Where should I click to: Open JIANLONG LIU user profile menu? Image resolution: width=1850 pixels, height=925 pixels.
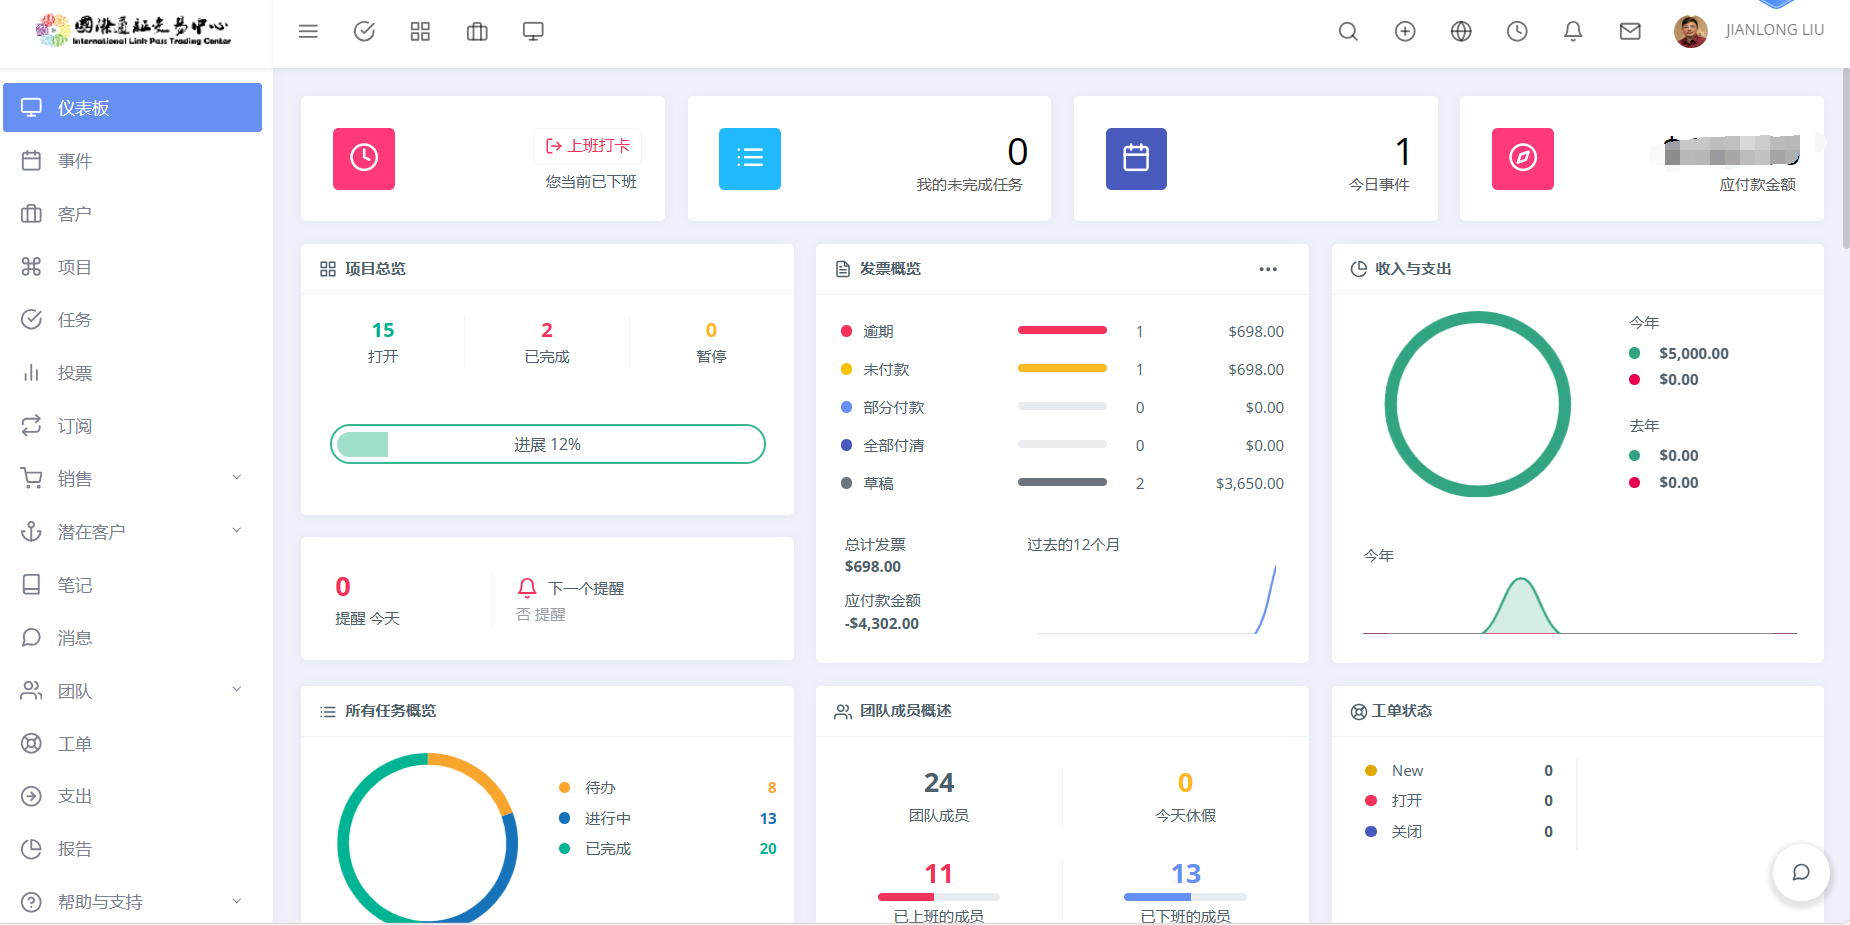pos(1749,31)
